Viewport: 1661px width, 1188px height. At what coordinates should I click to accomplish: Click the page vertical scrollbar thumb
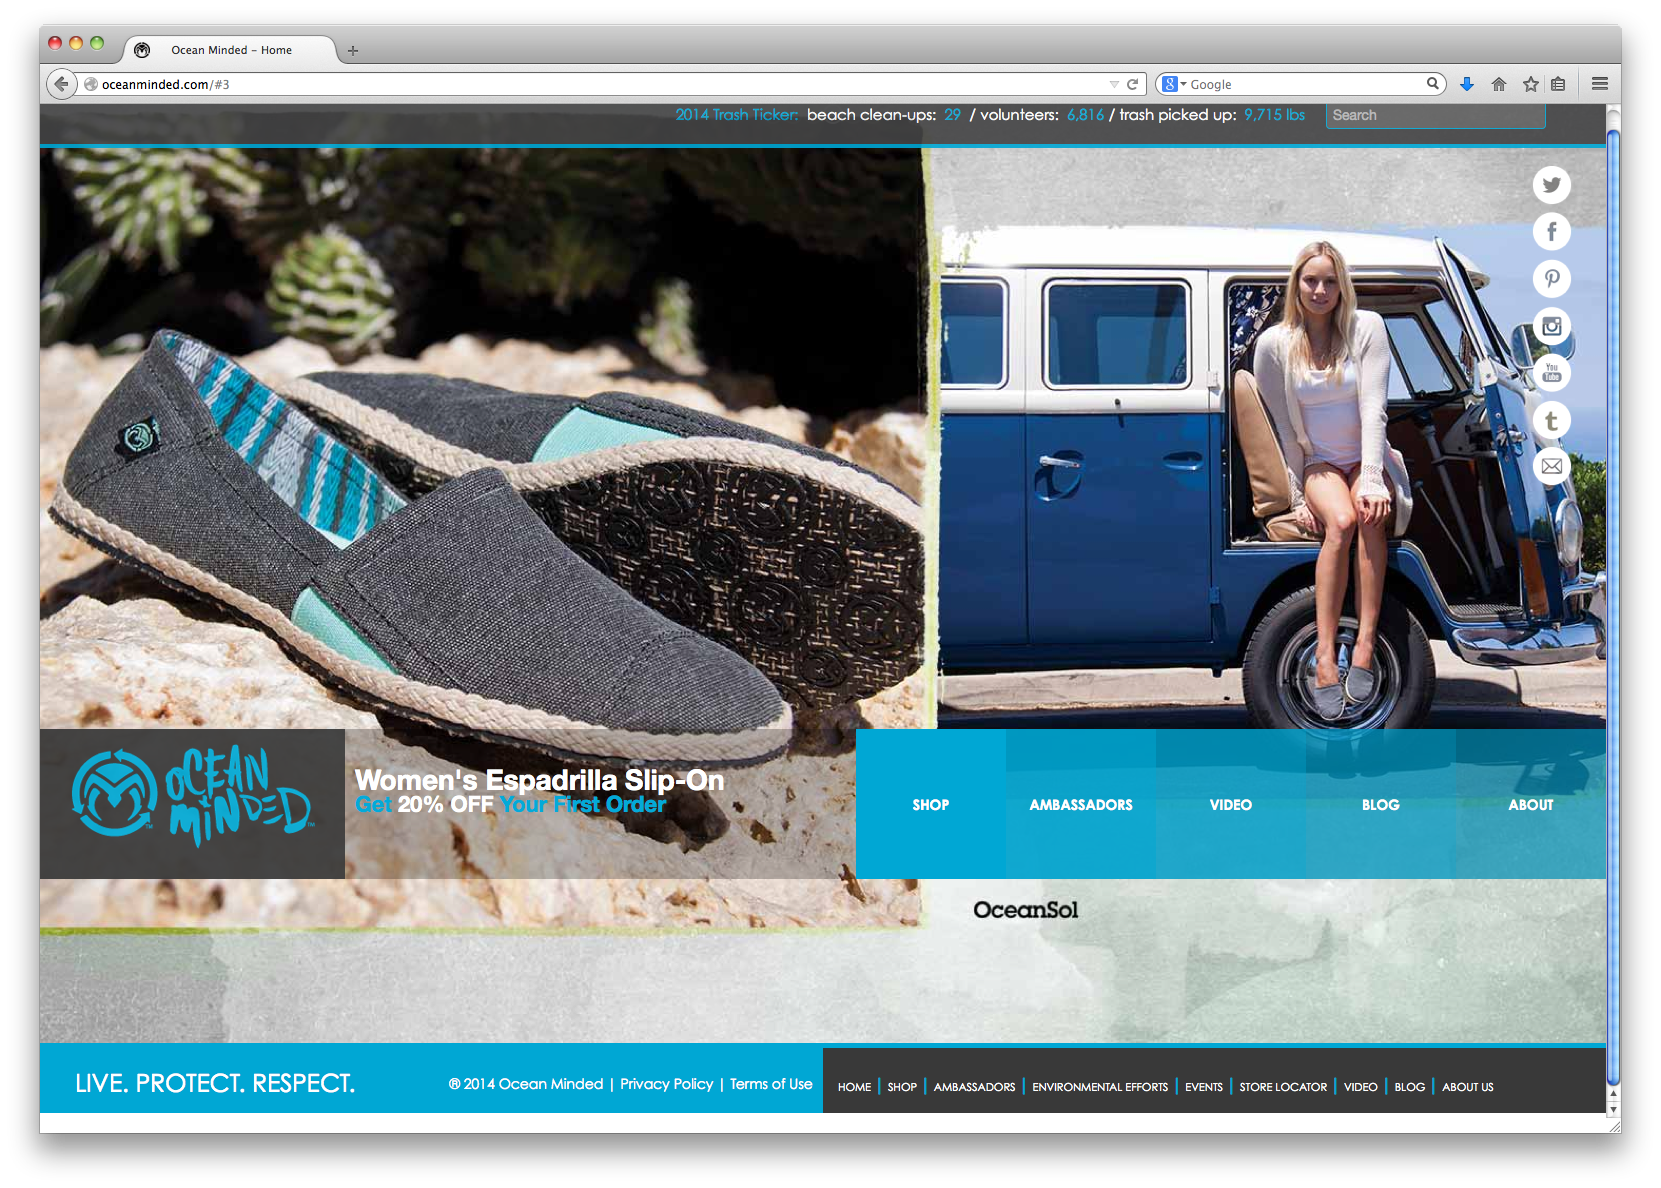[x=1613, y=608]
